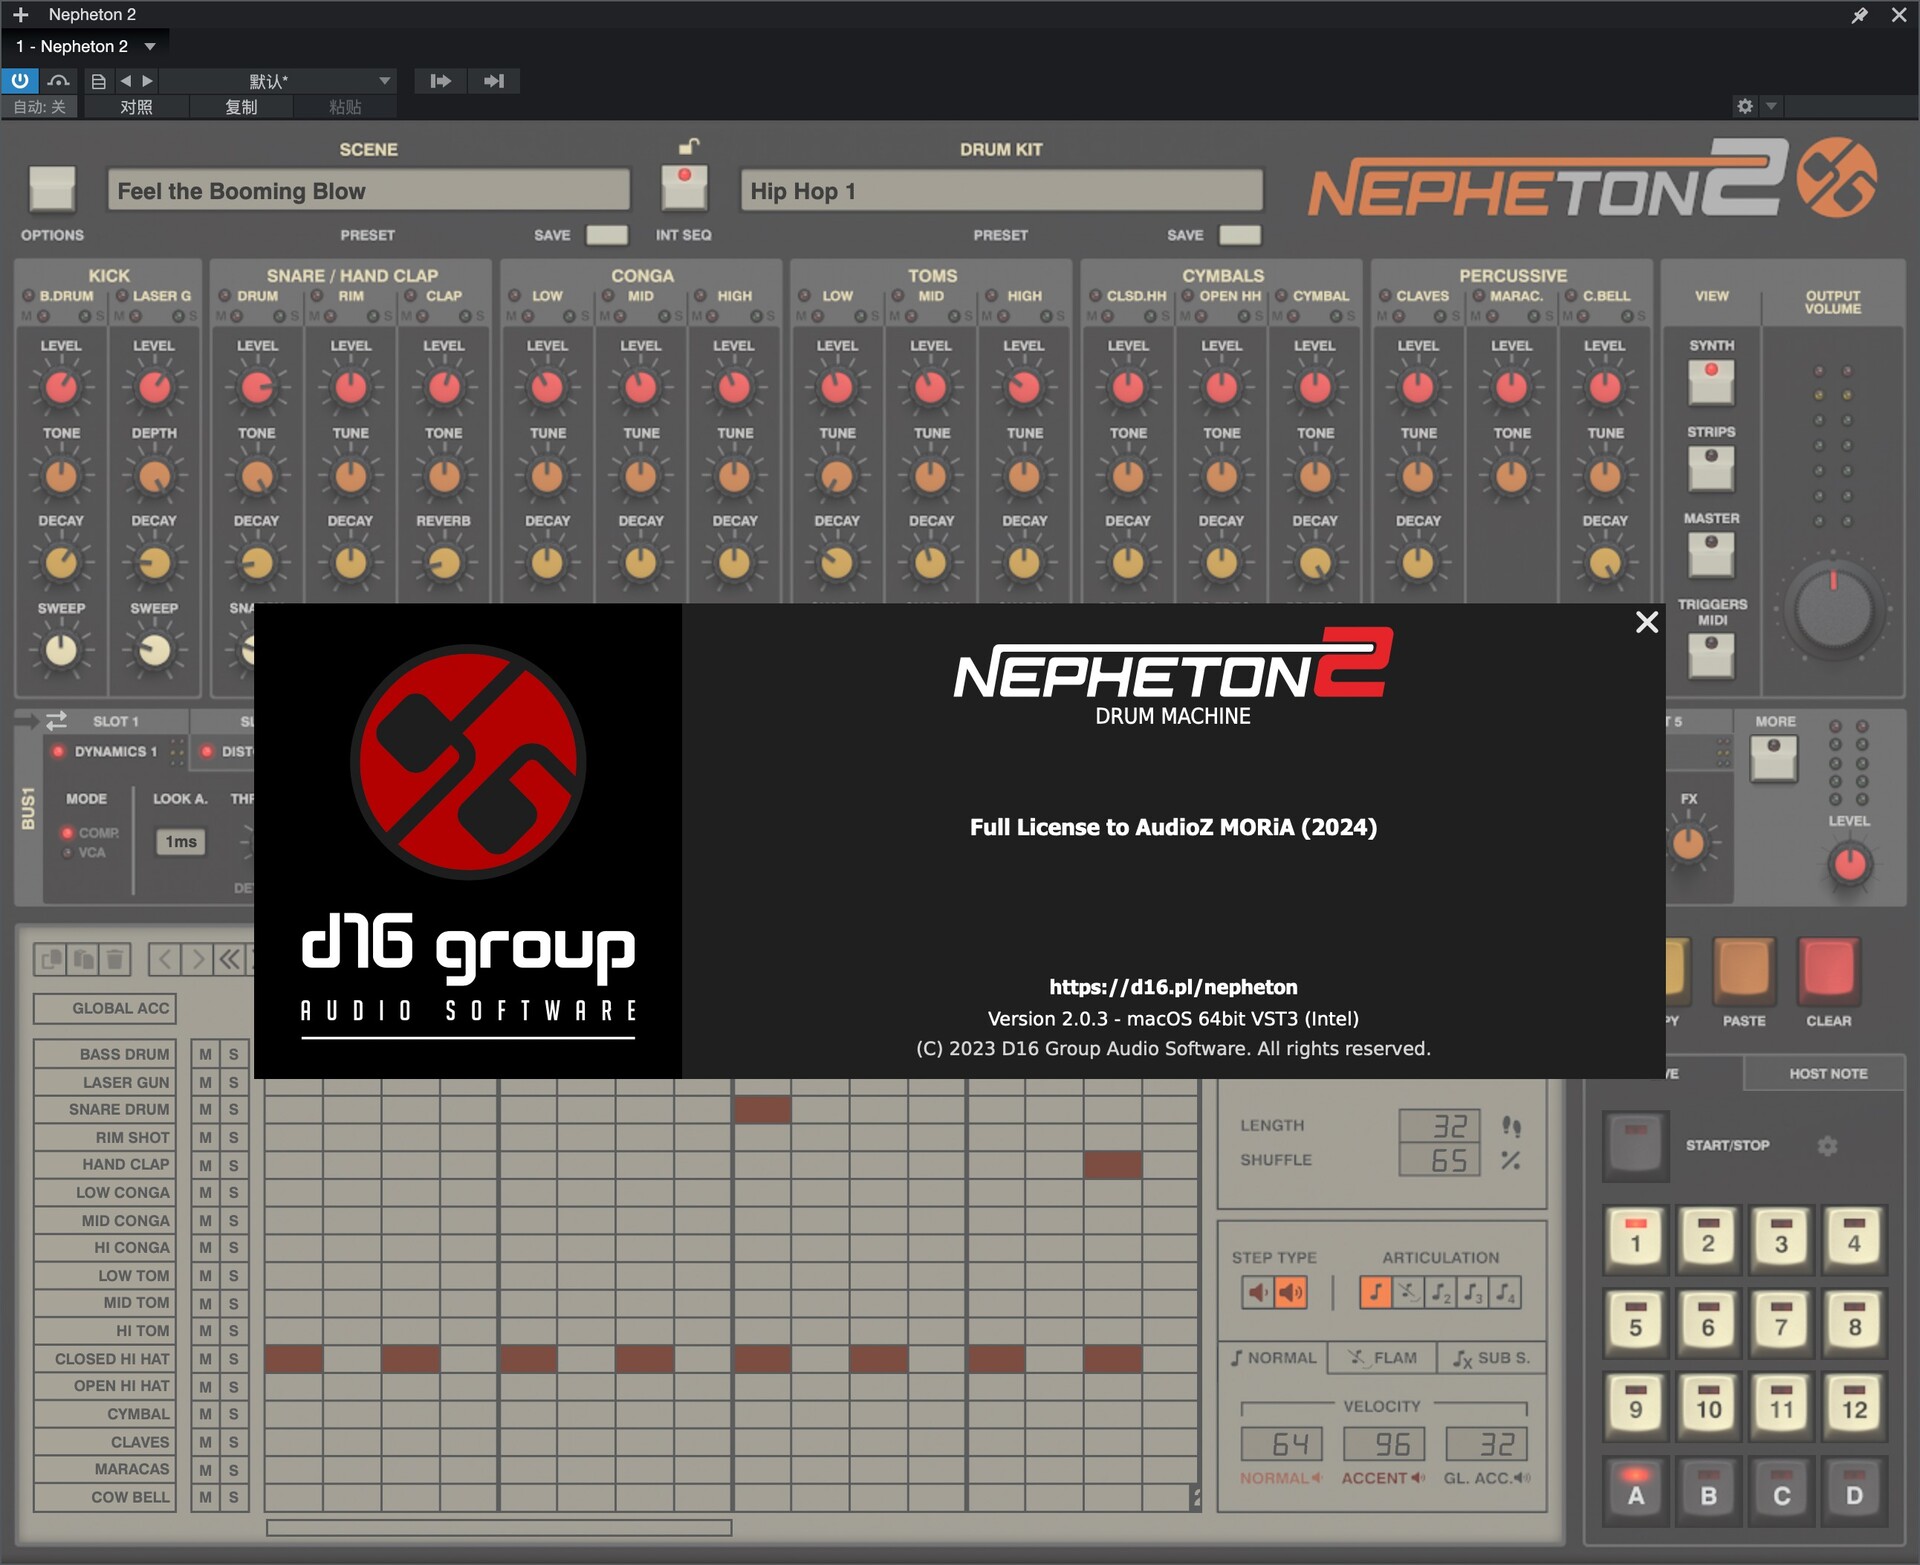Expand the arrow next to settings gear
This screenshot has height=1565, width=1920.
(1771, 106)
